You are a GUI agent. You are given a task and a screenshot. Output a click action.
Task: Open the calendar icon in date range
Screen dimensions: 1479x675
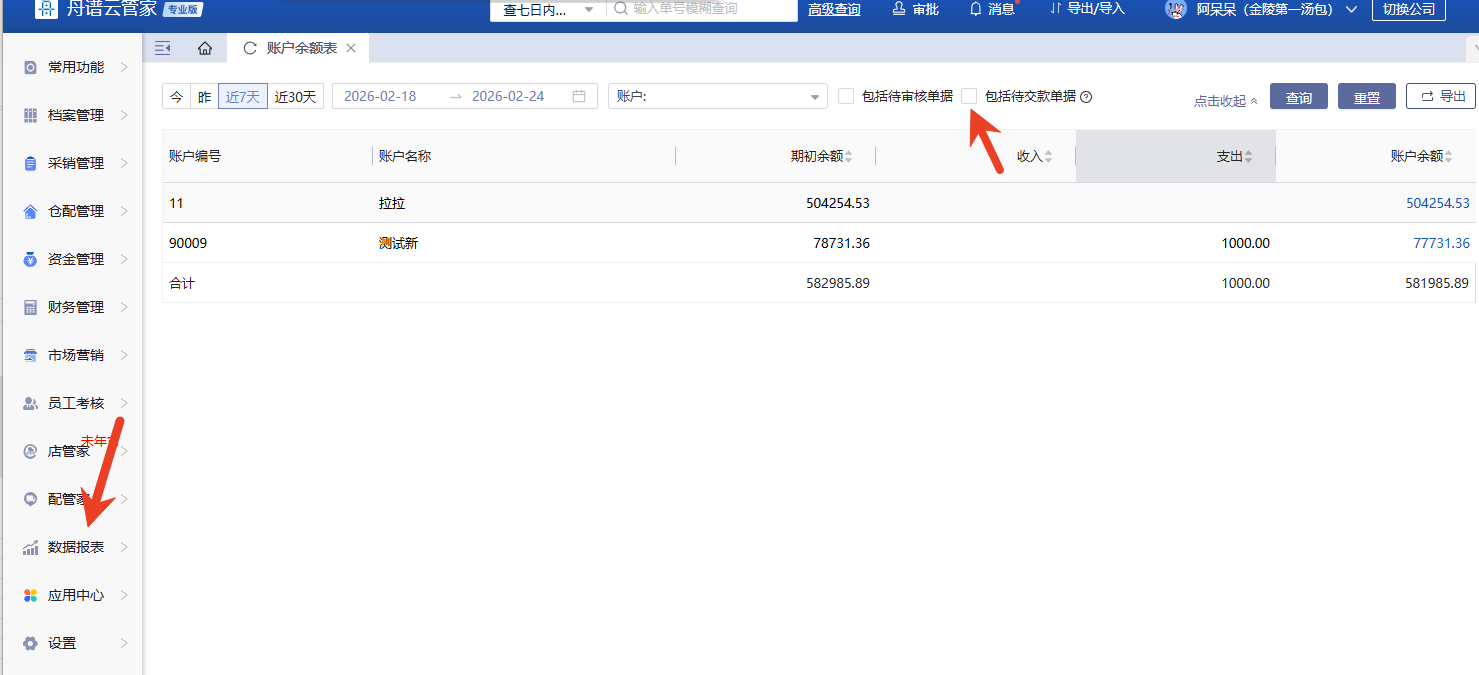click(579, 97)
